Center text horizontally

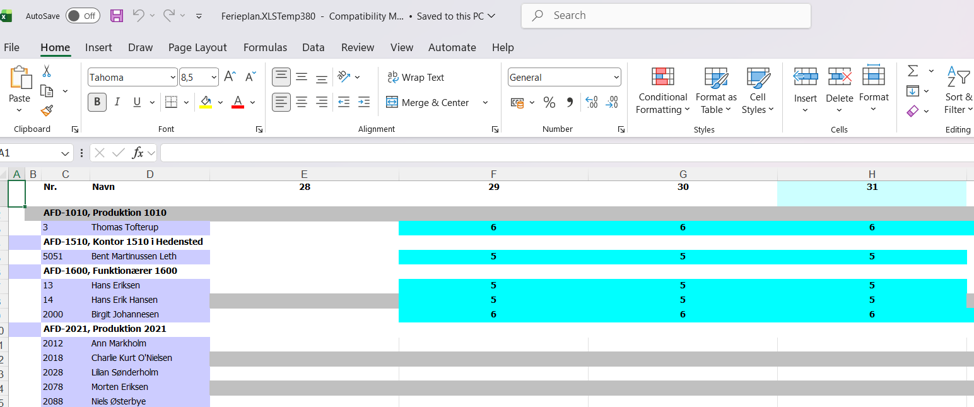point(301,102)
